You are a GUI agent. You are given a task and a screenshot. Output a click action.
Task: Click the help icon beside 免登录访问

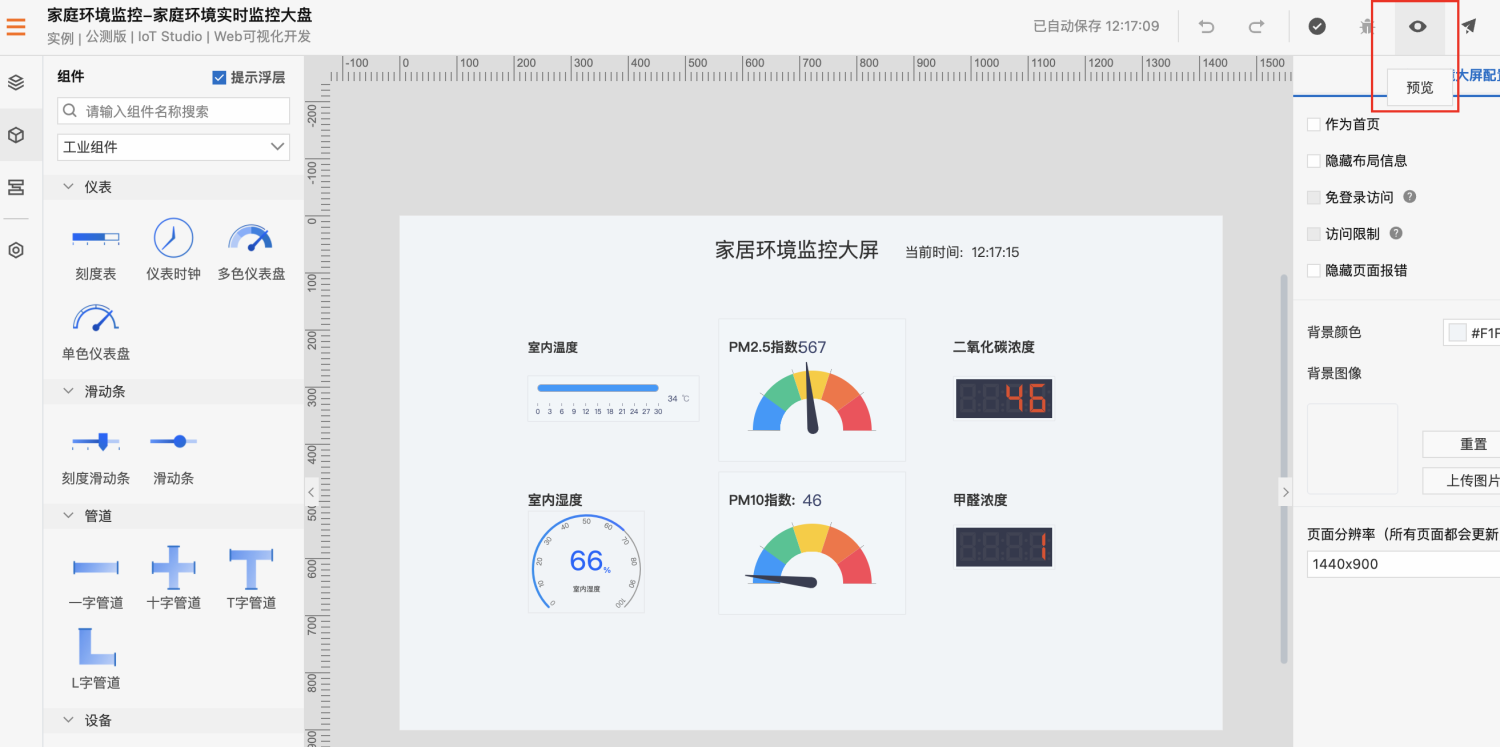(x=1410, y=197)
